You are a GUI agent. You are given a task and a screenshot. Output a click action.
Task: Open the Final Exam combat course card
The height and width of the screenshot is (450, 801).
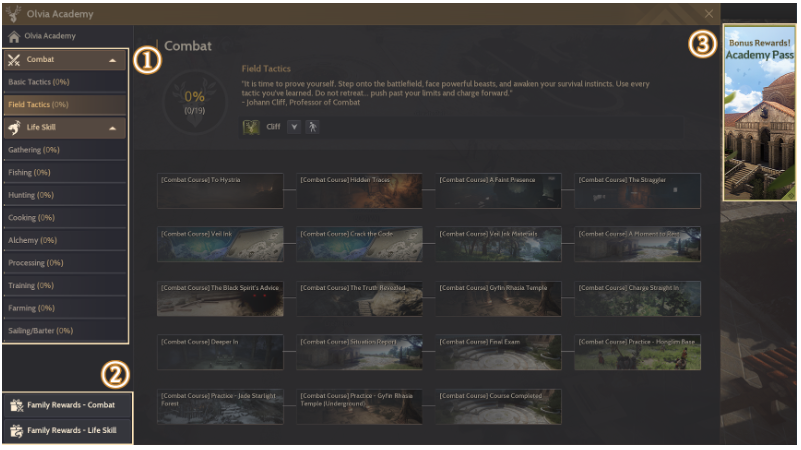click(x=498, y=352)
